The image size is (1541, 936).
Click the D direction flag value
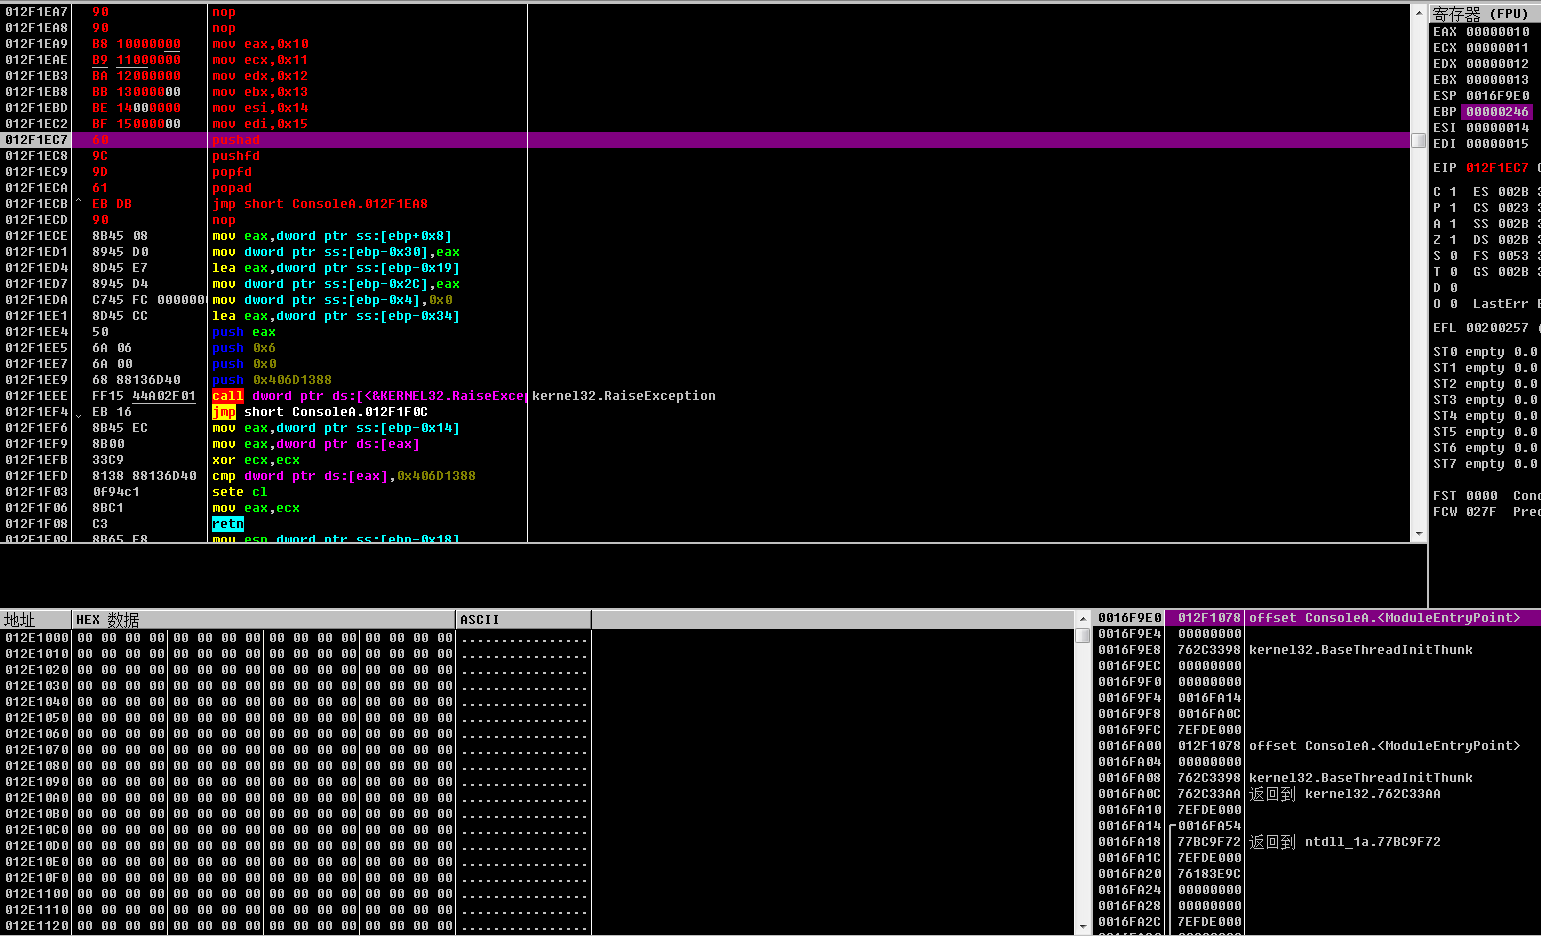pos(1453,288)
